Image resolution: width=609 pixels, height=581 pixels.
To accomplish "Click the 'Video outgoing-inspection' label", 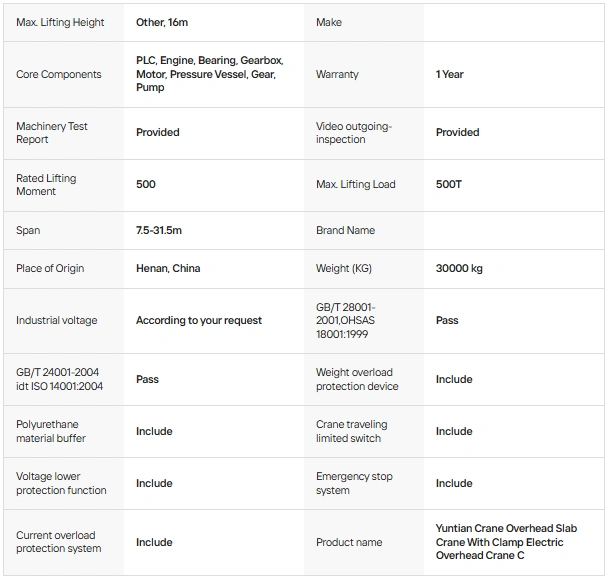I will click(354, 133).
